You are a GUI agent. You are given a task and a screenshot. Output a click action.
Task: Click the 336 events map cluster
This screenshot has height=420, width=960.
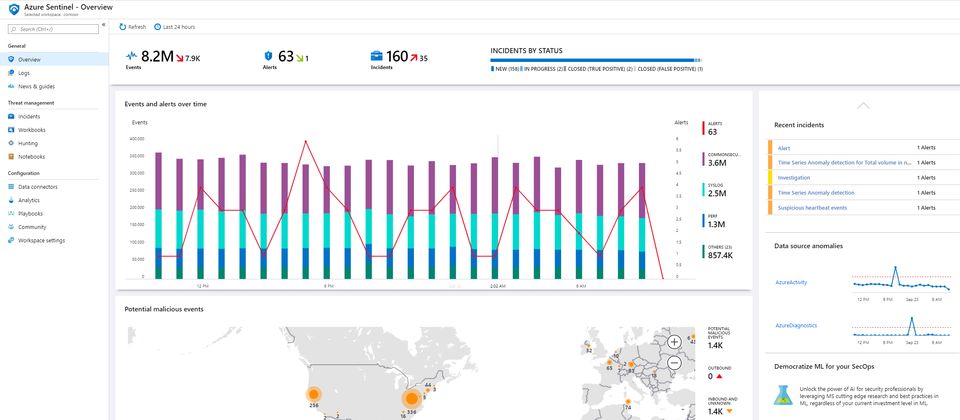tap(411, 399)
